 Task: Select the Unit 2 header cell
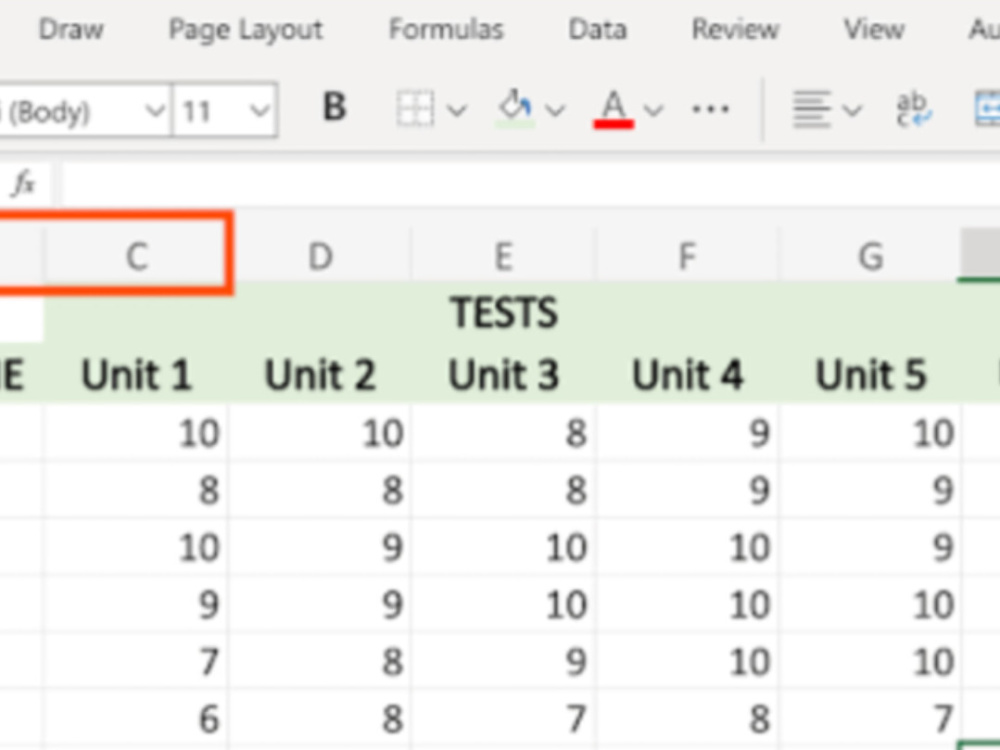click(x=320, y=374)
